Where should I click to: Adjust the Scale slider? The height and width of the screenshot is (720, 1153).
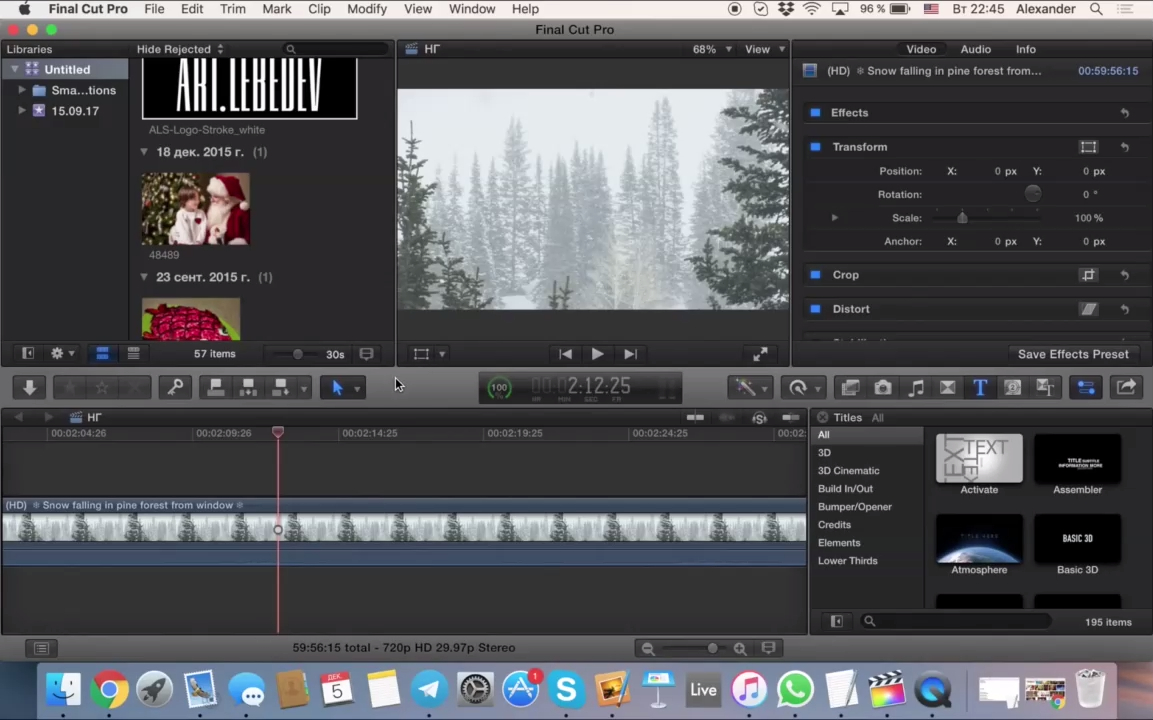point(962,218)
